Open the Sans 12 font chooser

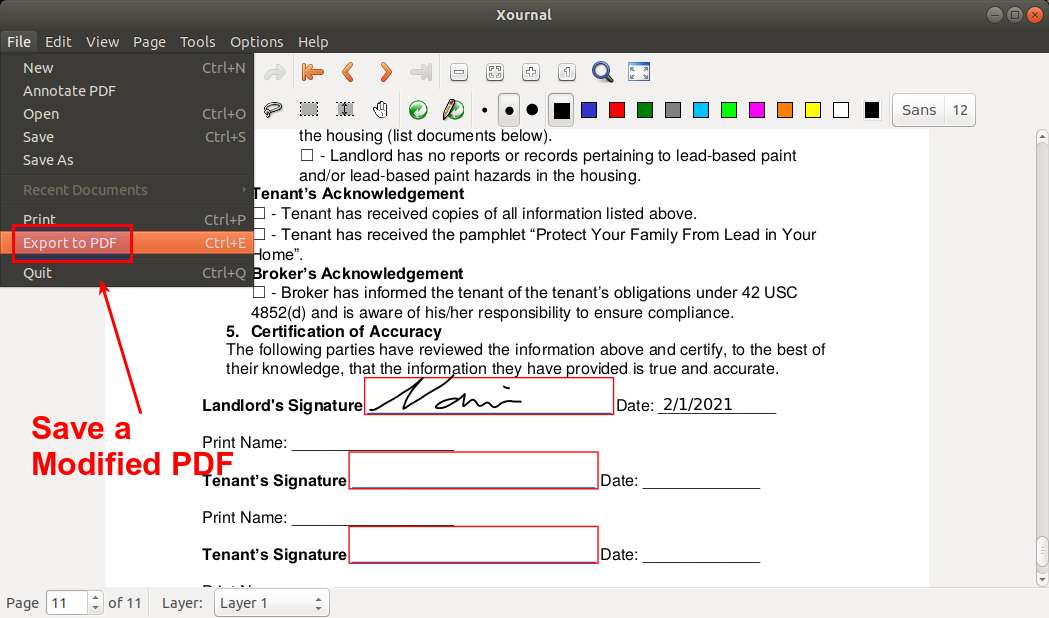pos(934,110)
